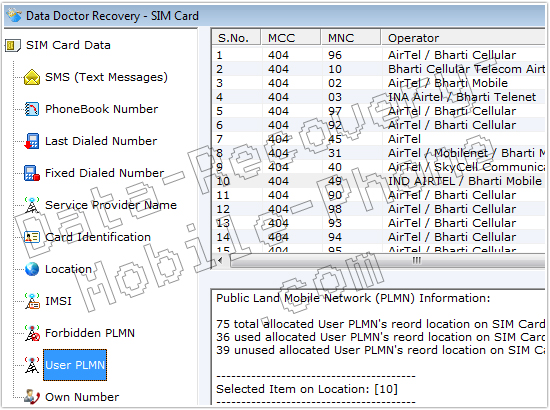Screen dimensions: 550x410
Task: Click the horizontal scrollbar left arrow
Action: [x=220, y=260]
